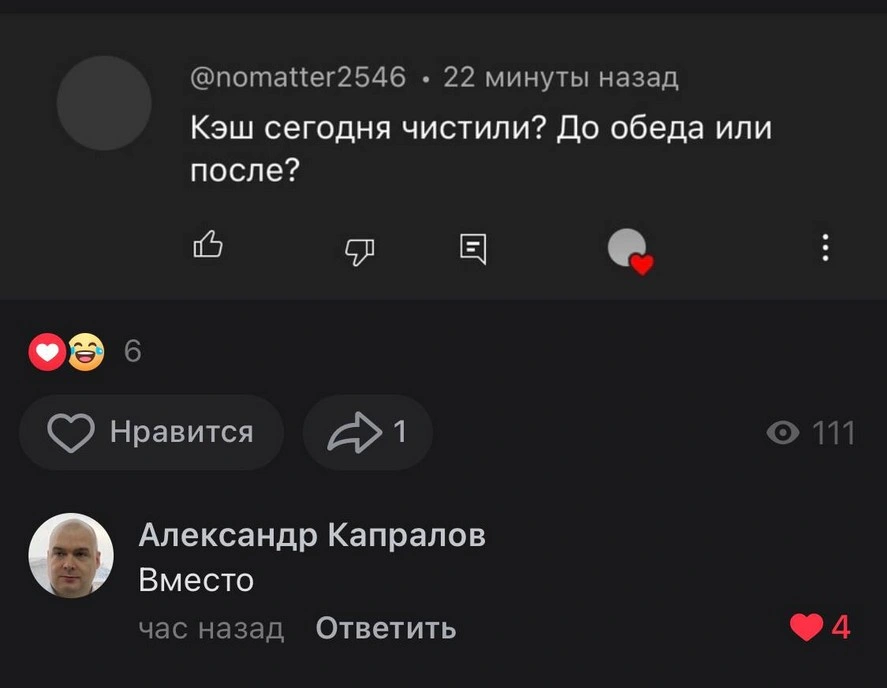The height and width of the screenshot is (688, 887).
Task: Click the thumbs down dislike icon
Action: click(x=358, y=251)
